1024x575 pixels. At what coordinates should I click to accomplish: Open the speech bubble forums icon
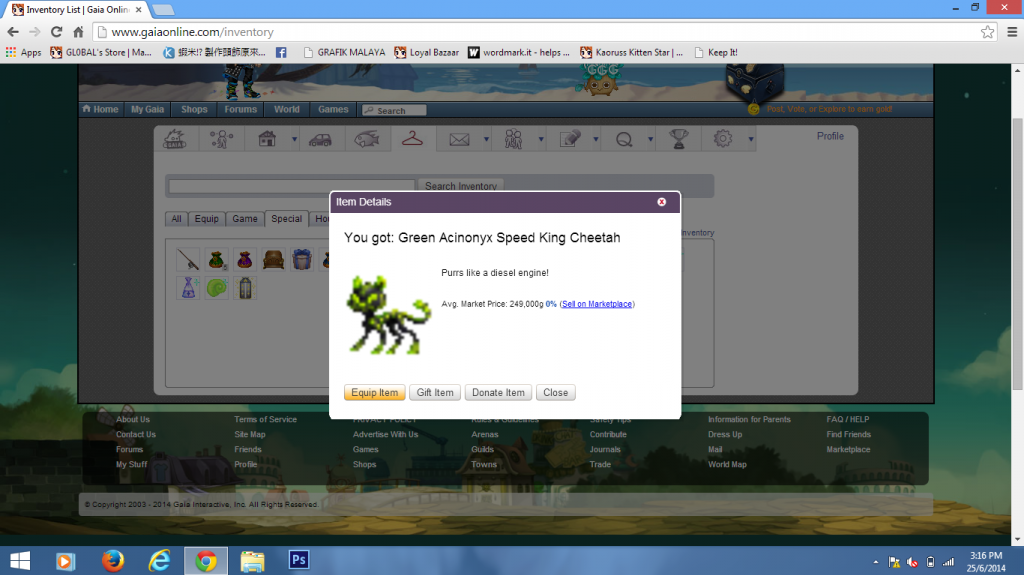(624, 139)
